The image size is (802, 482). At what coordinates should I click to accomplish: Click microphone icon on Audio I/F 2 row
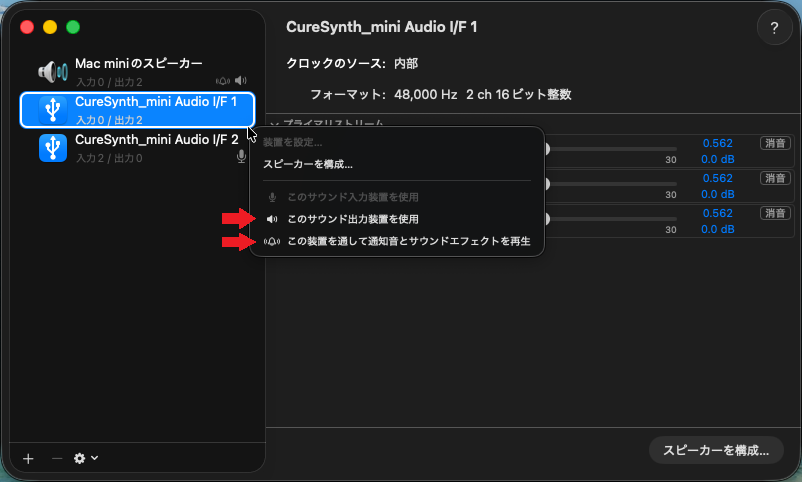pyautogui.click(x=241, y=157)
